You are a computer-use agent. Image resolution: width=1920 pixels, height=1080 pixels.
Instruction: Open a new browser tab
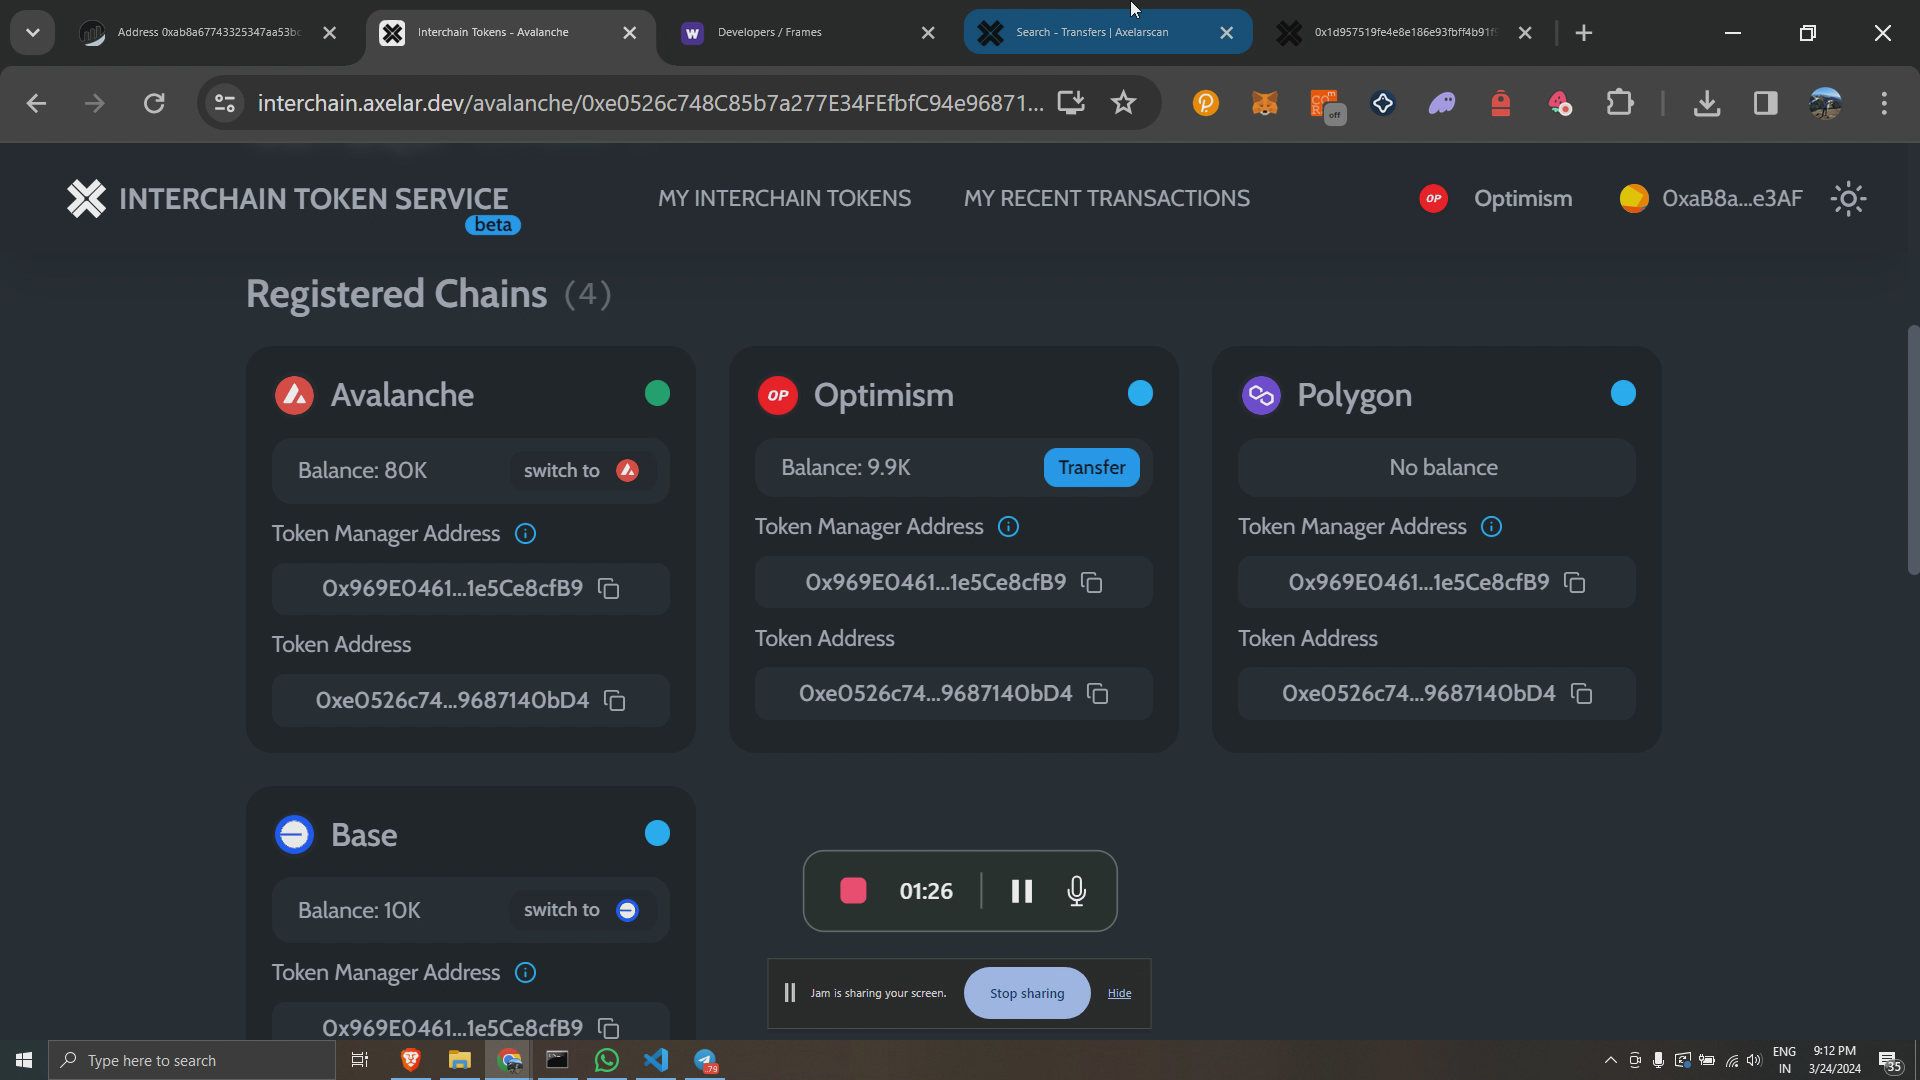coord(1584,33)
